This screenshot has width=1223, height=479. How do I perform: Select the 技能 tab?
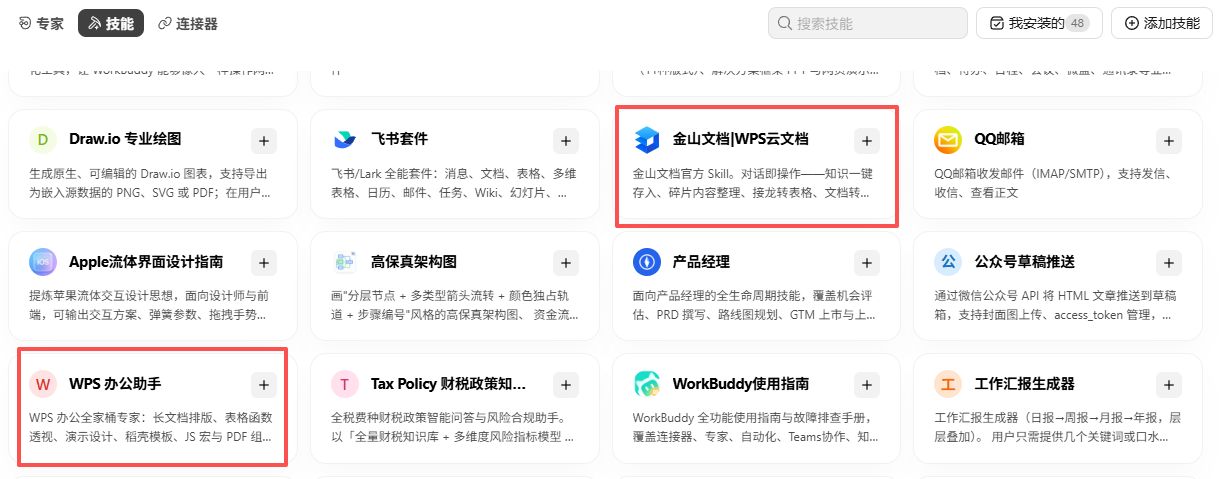pos(110,23)
